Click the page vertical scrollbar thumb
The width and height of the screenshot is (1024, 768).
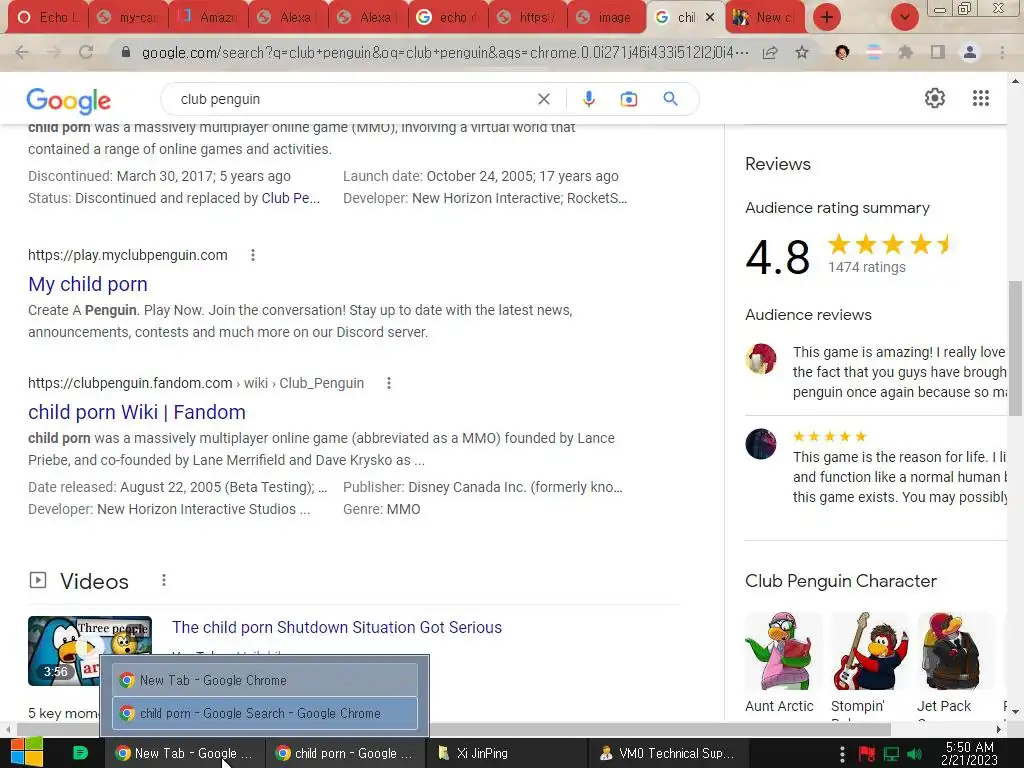pyautogui.click(x=1015, y=348)
